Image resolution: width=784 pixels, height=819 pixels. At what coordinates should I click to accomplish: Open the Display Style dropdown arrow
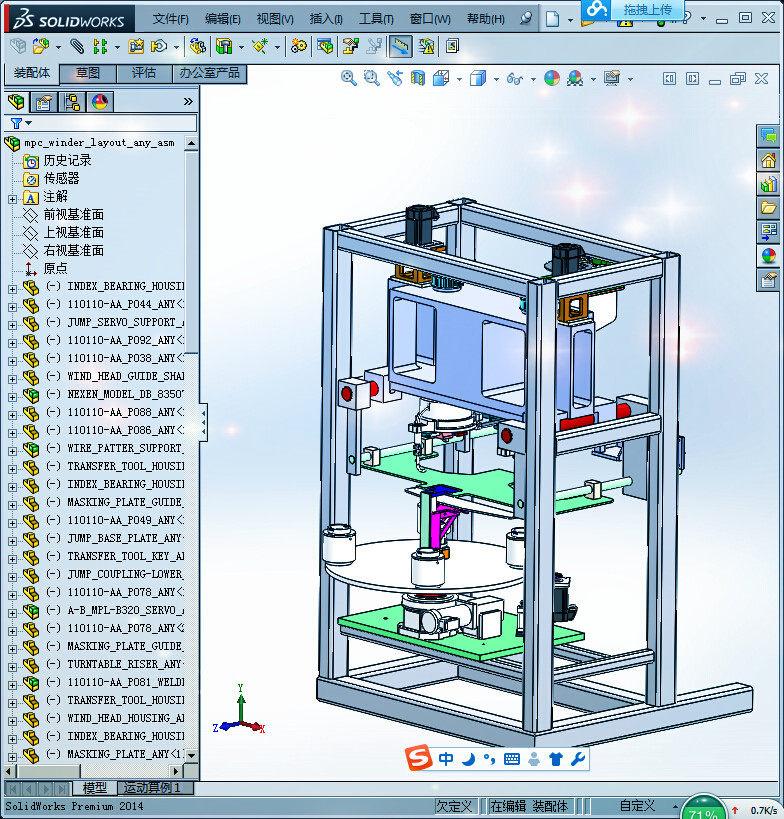496,79
